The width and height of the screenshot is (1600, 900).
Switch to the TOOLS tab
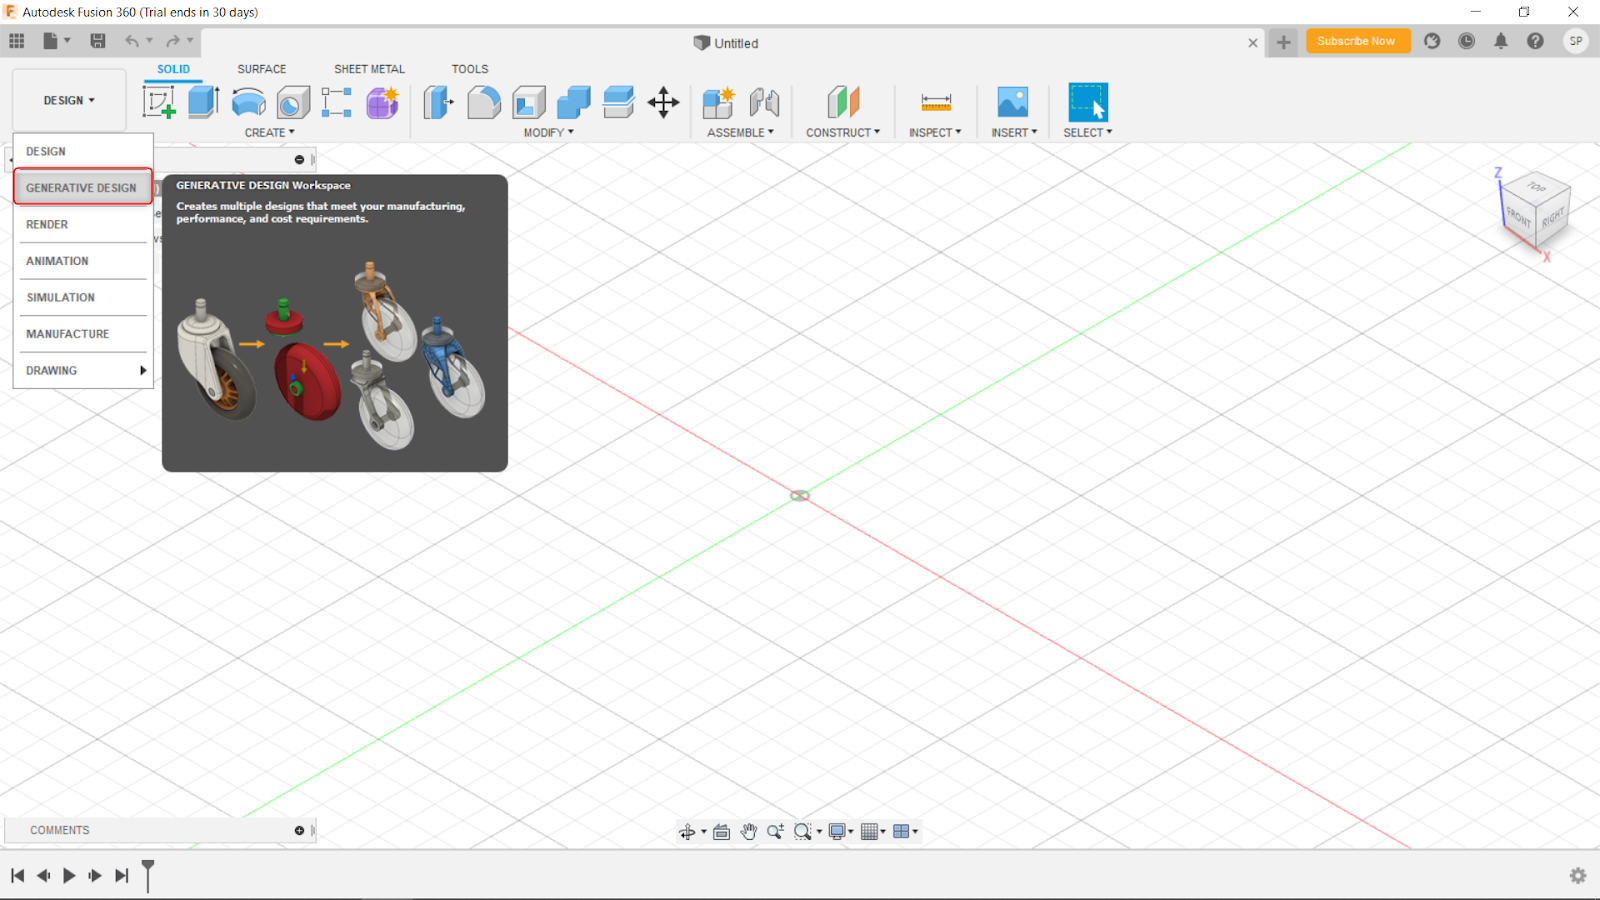pyautogui.click(x=470, y=69)
